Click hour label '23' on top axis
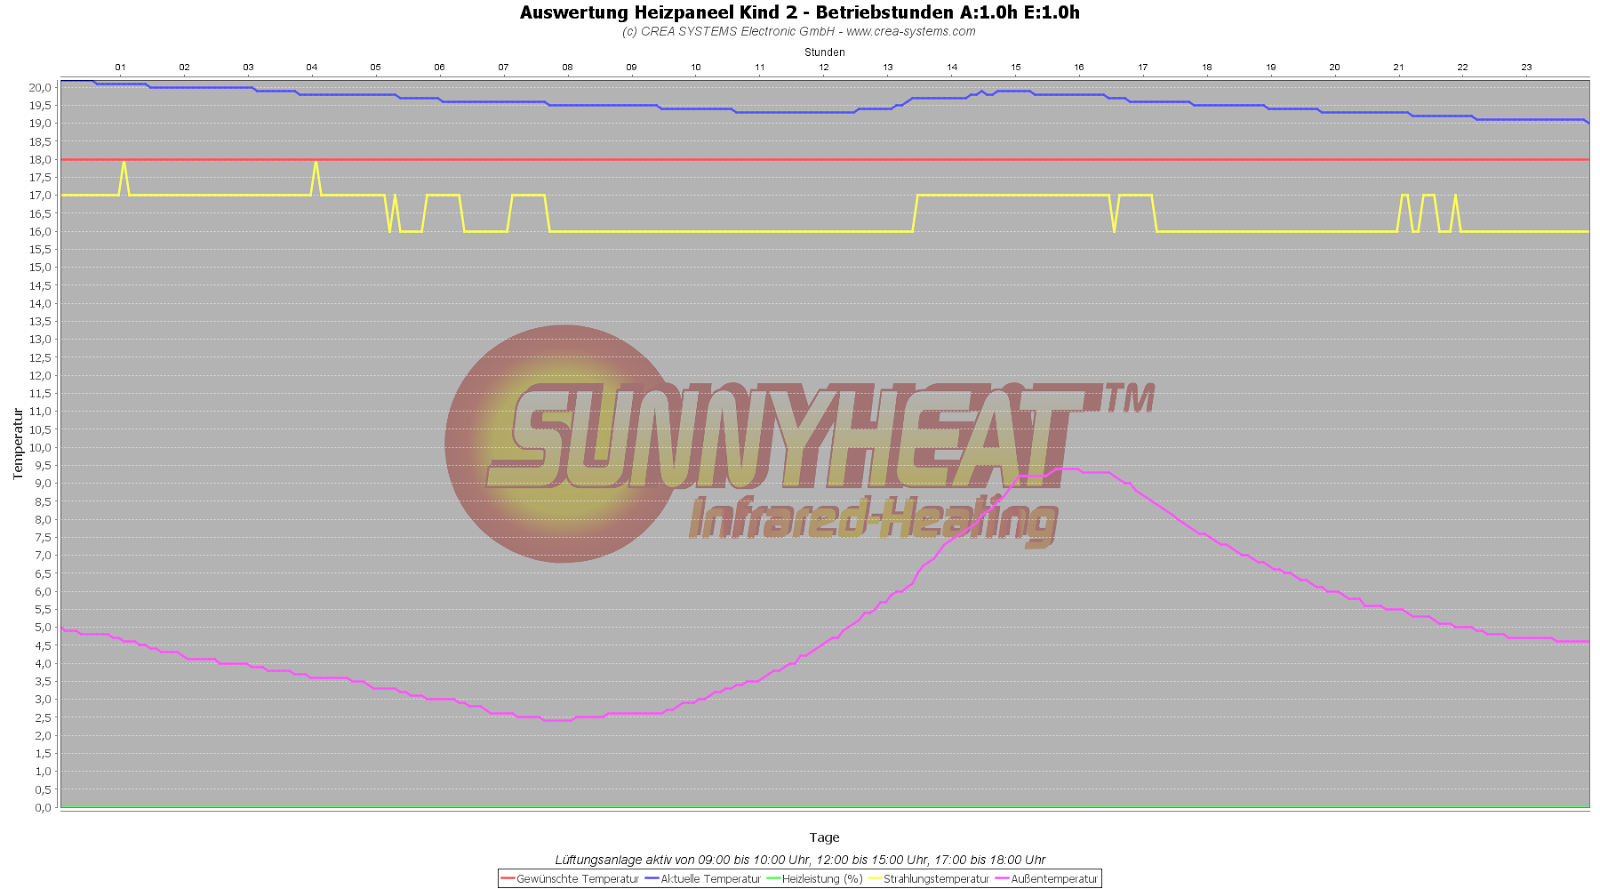The height and width of the screenshot is (889, 1600). tap(1527, 67)
